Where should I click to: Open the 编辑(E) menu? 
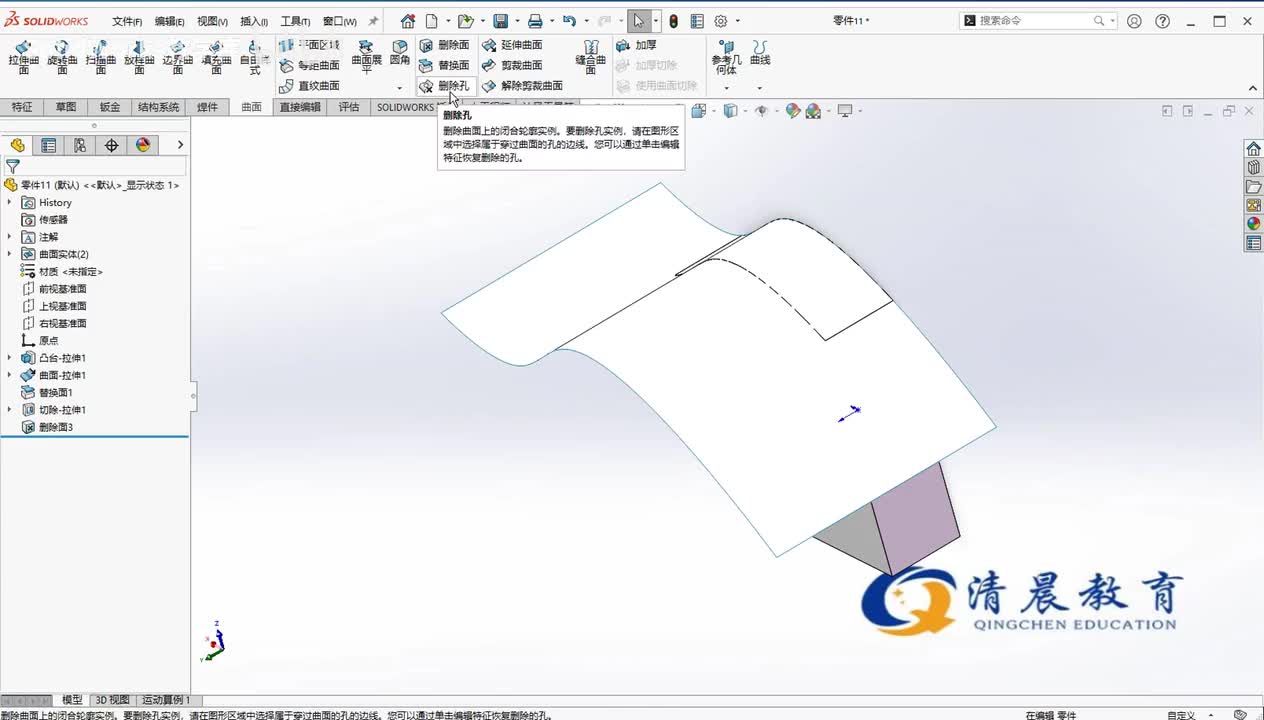tap(169, 21)
